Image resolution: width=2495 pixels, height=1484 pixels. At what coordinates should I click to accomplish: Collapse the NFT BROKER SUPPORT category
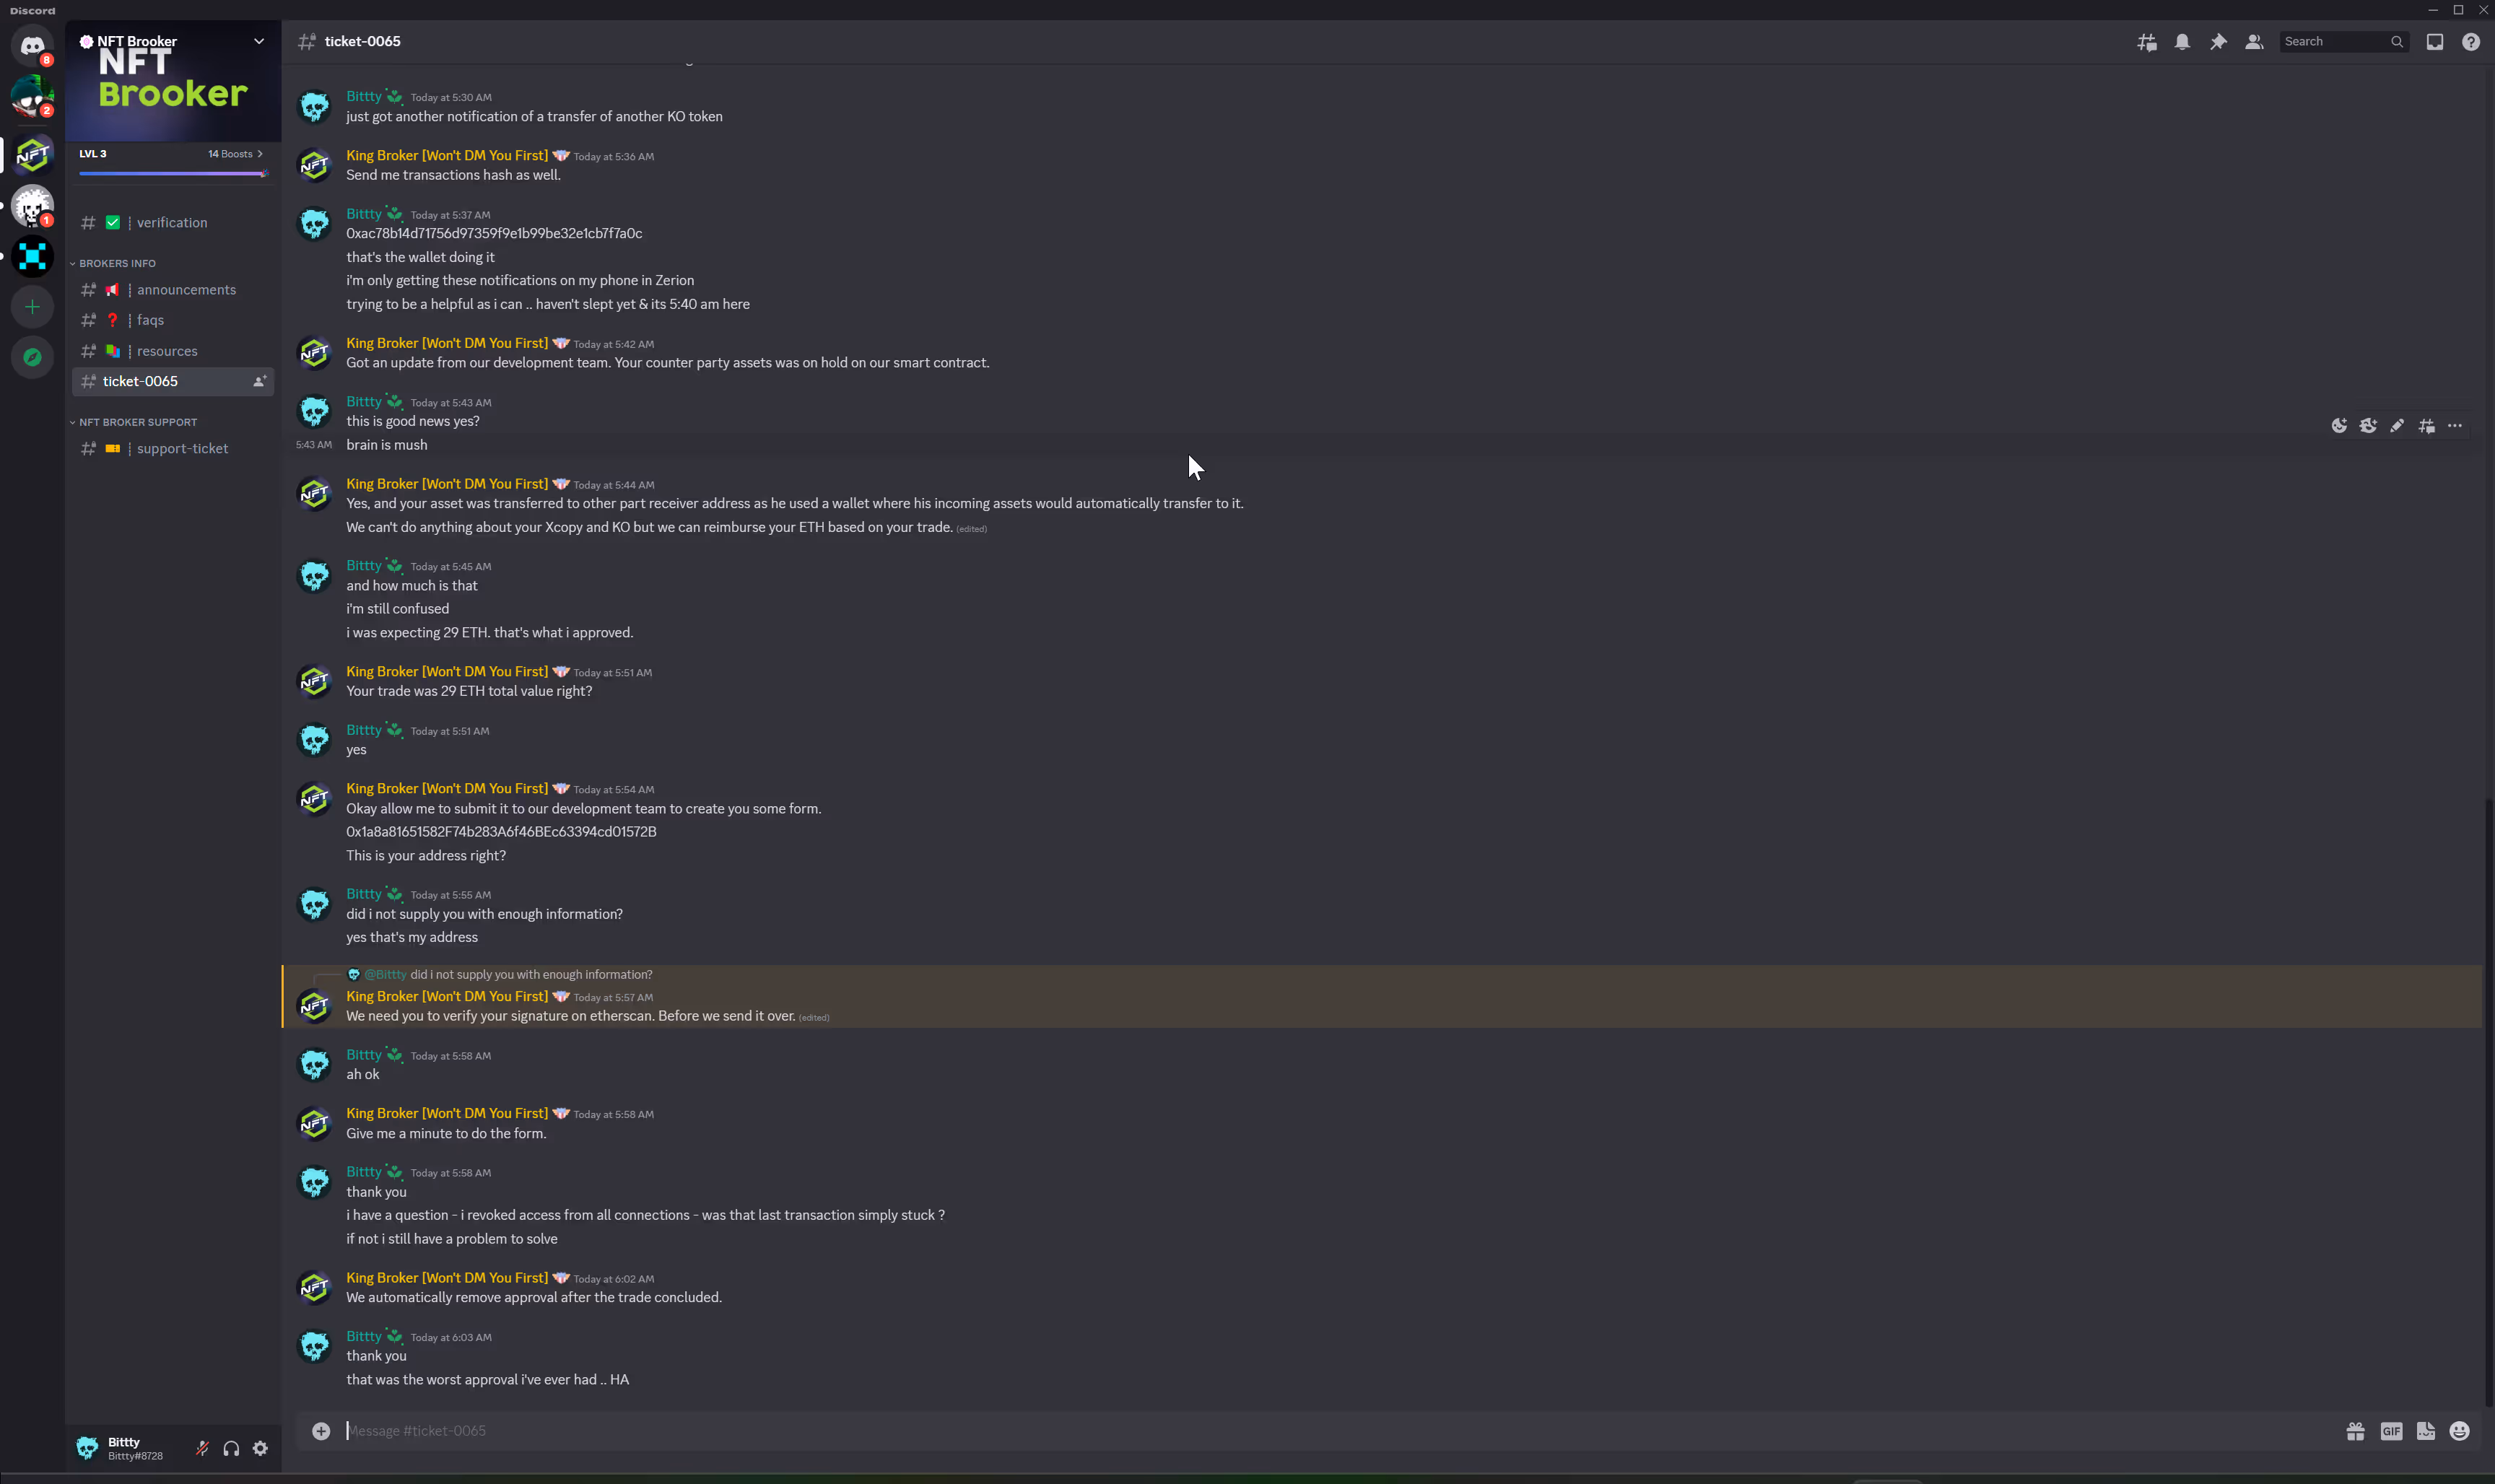point(137,422)
